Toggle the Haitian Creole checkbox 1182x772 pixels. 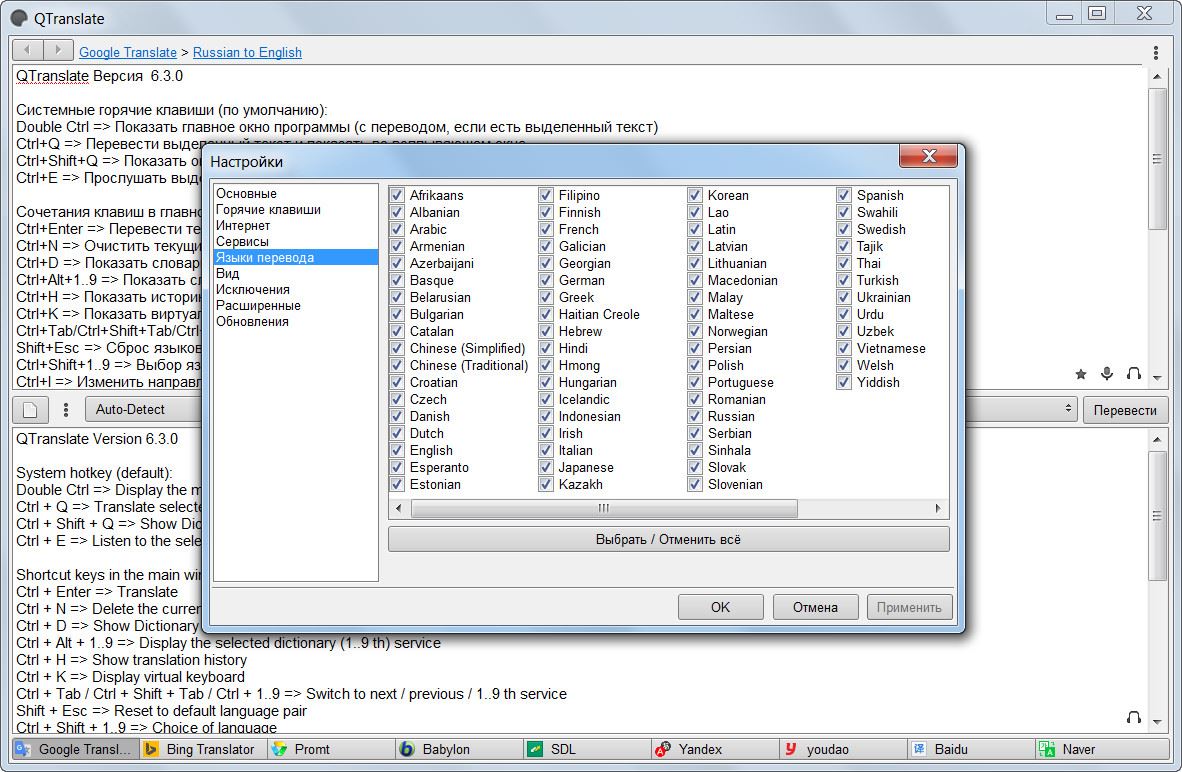tap(546, 314)
